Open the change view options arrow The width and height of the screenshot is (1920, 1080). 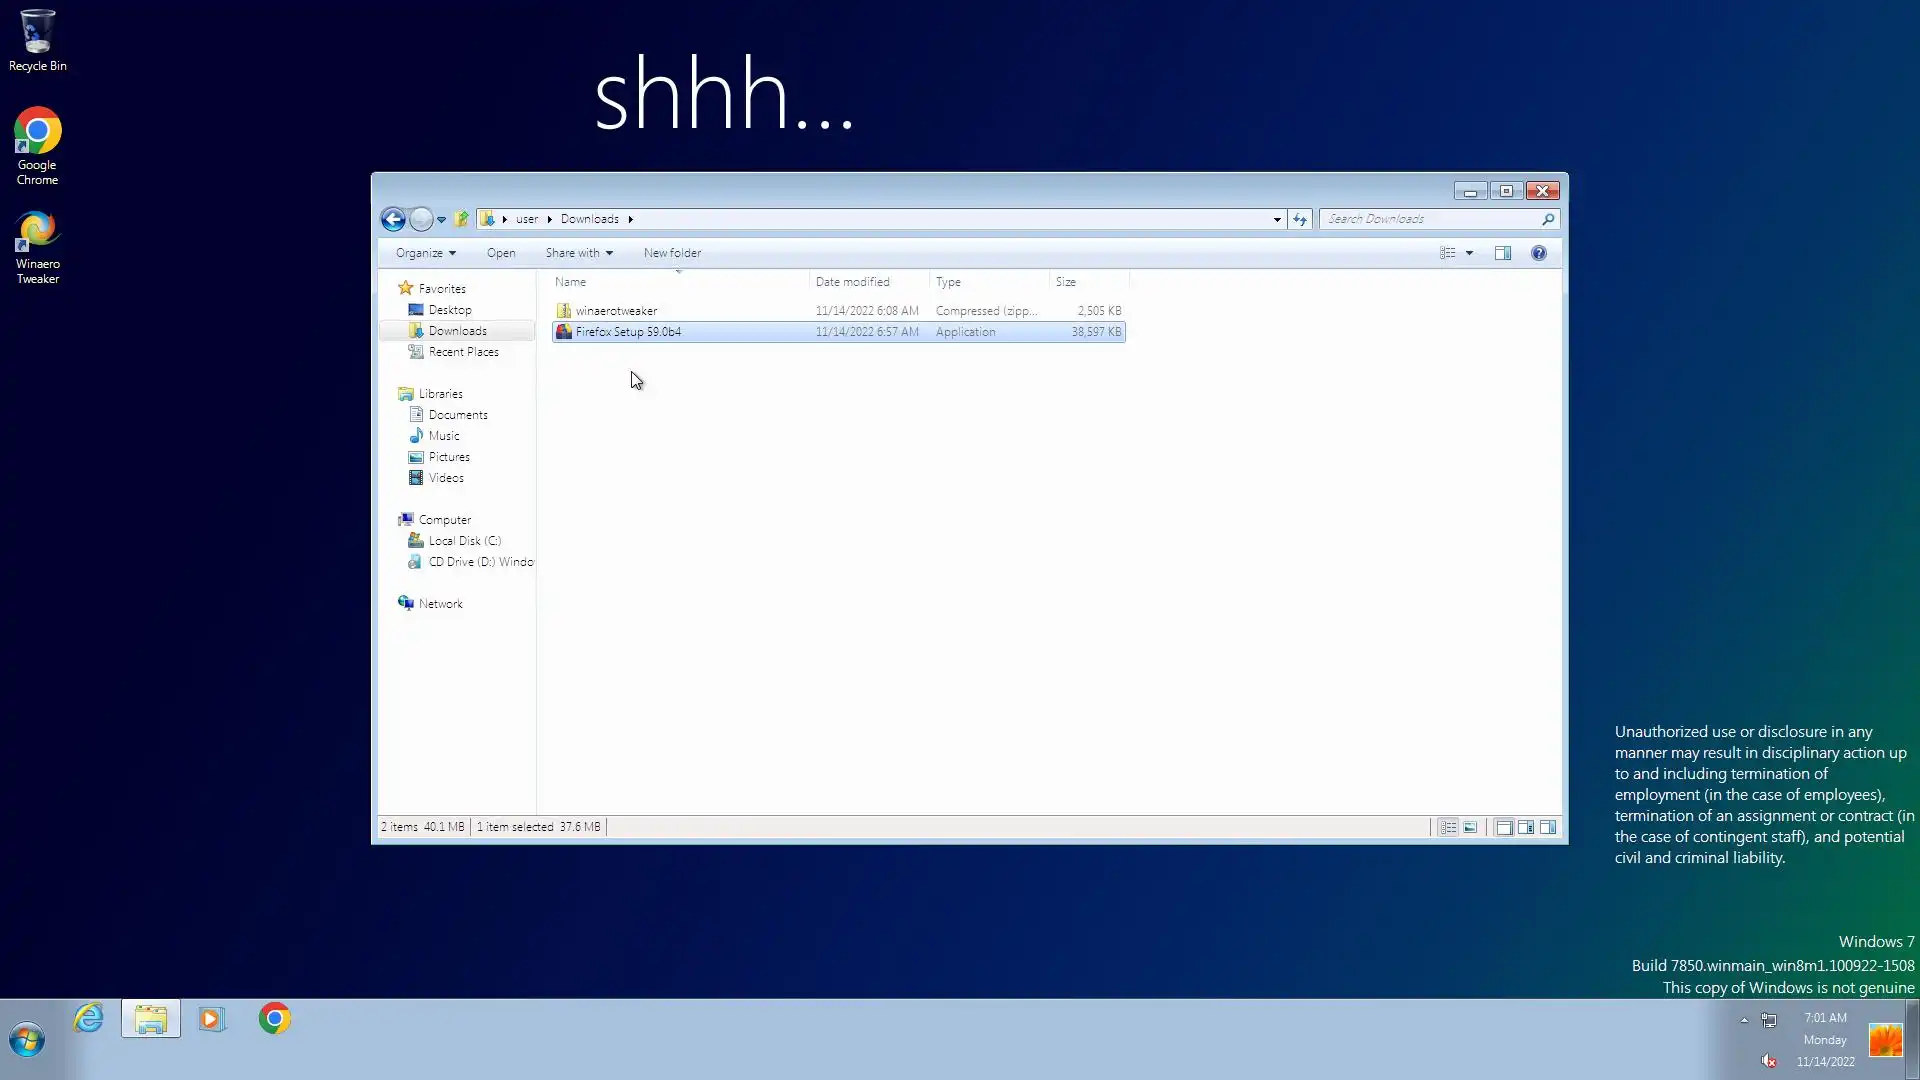point(1469,253)
